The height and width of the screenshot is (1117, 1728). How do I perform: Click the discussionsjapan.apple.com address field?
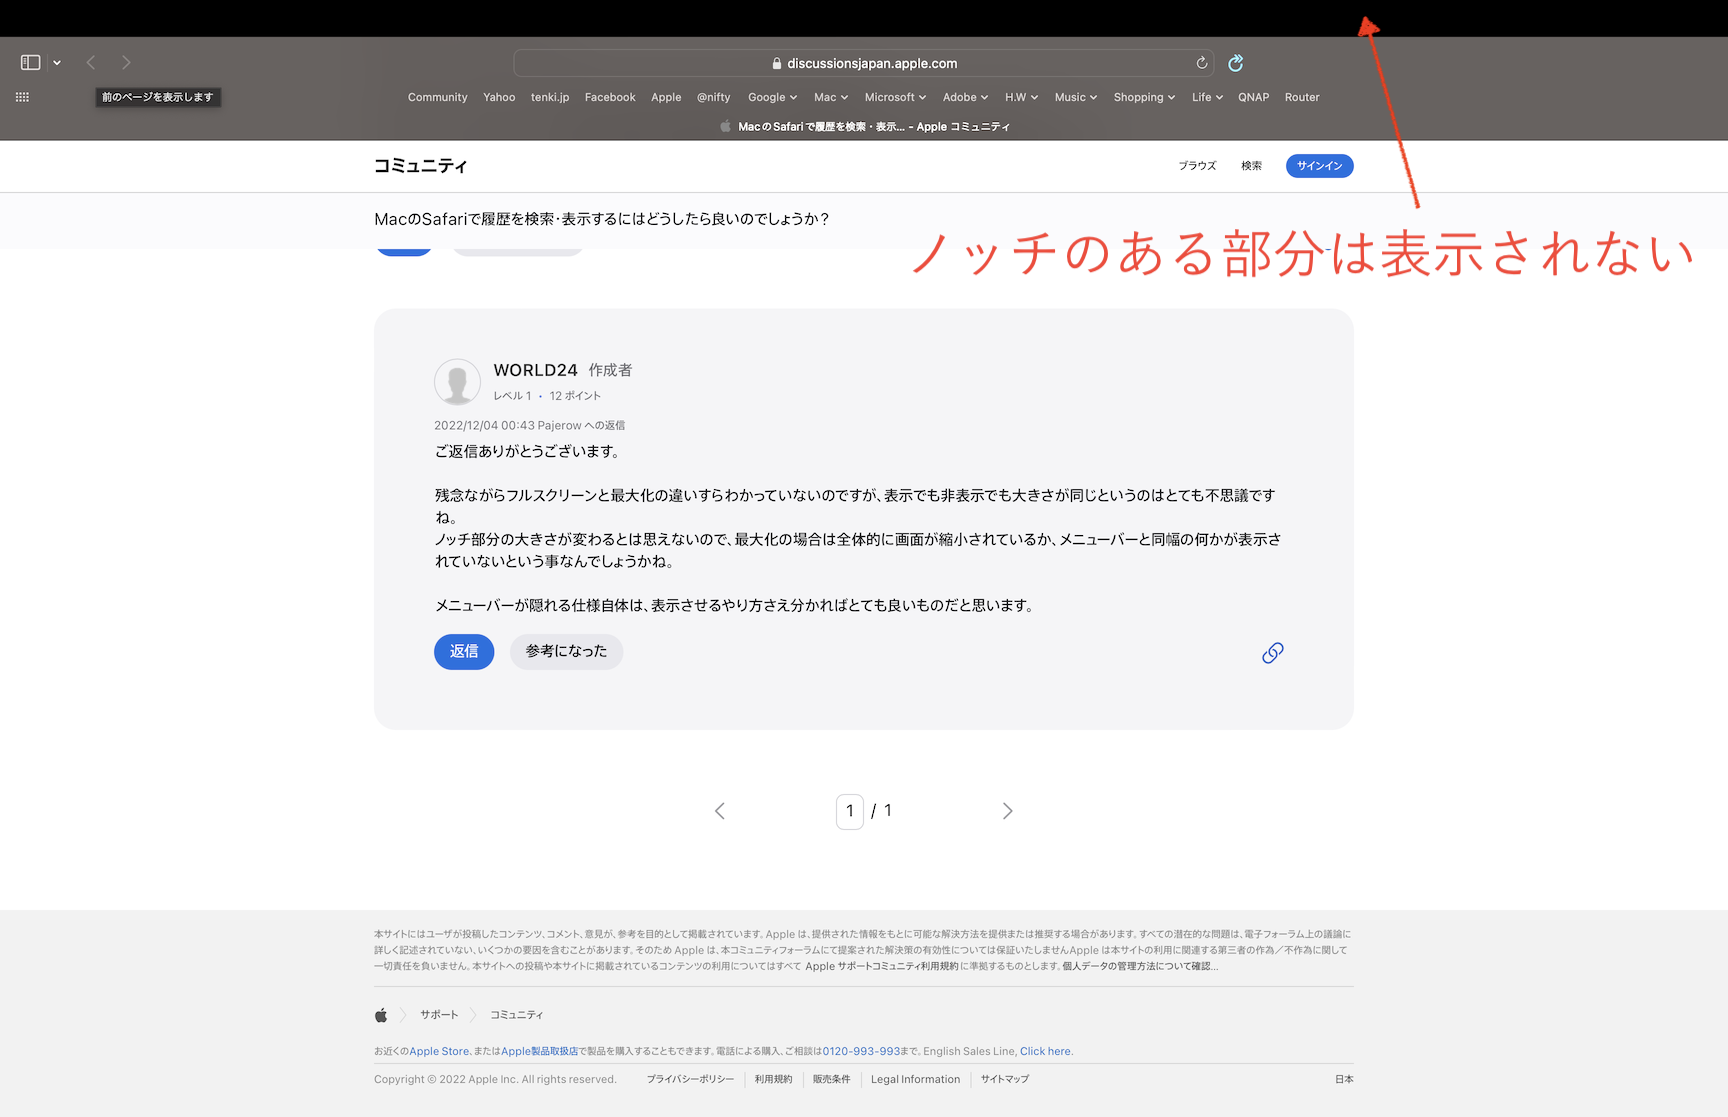[864, 63]
